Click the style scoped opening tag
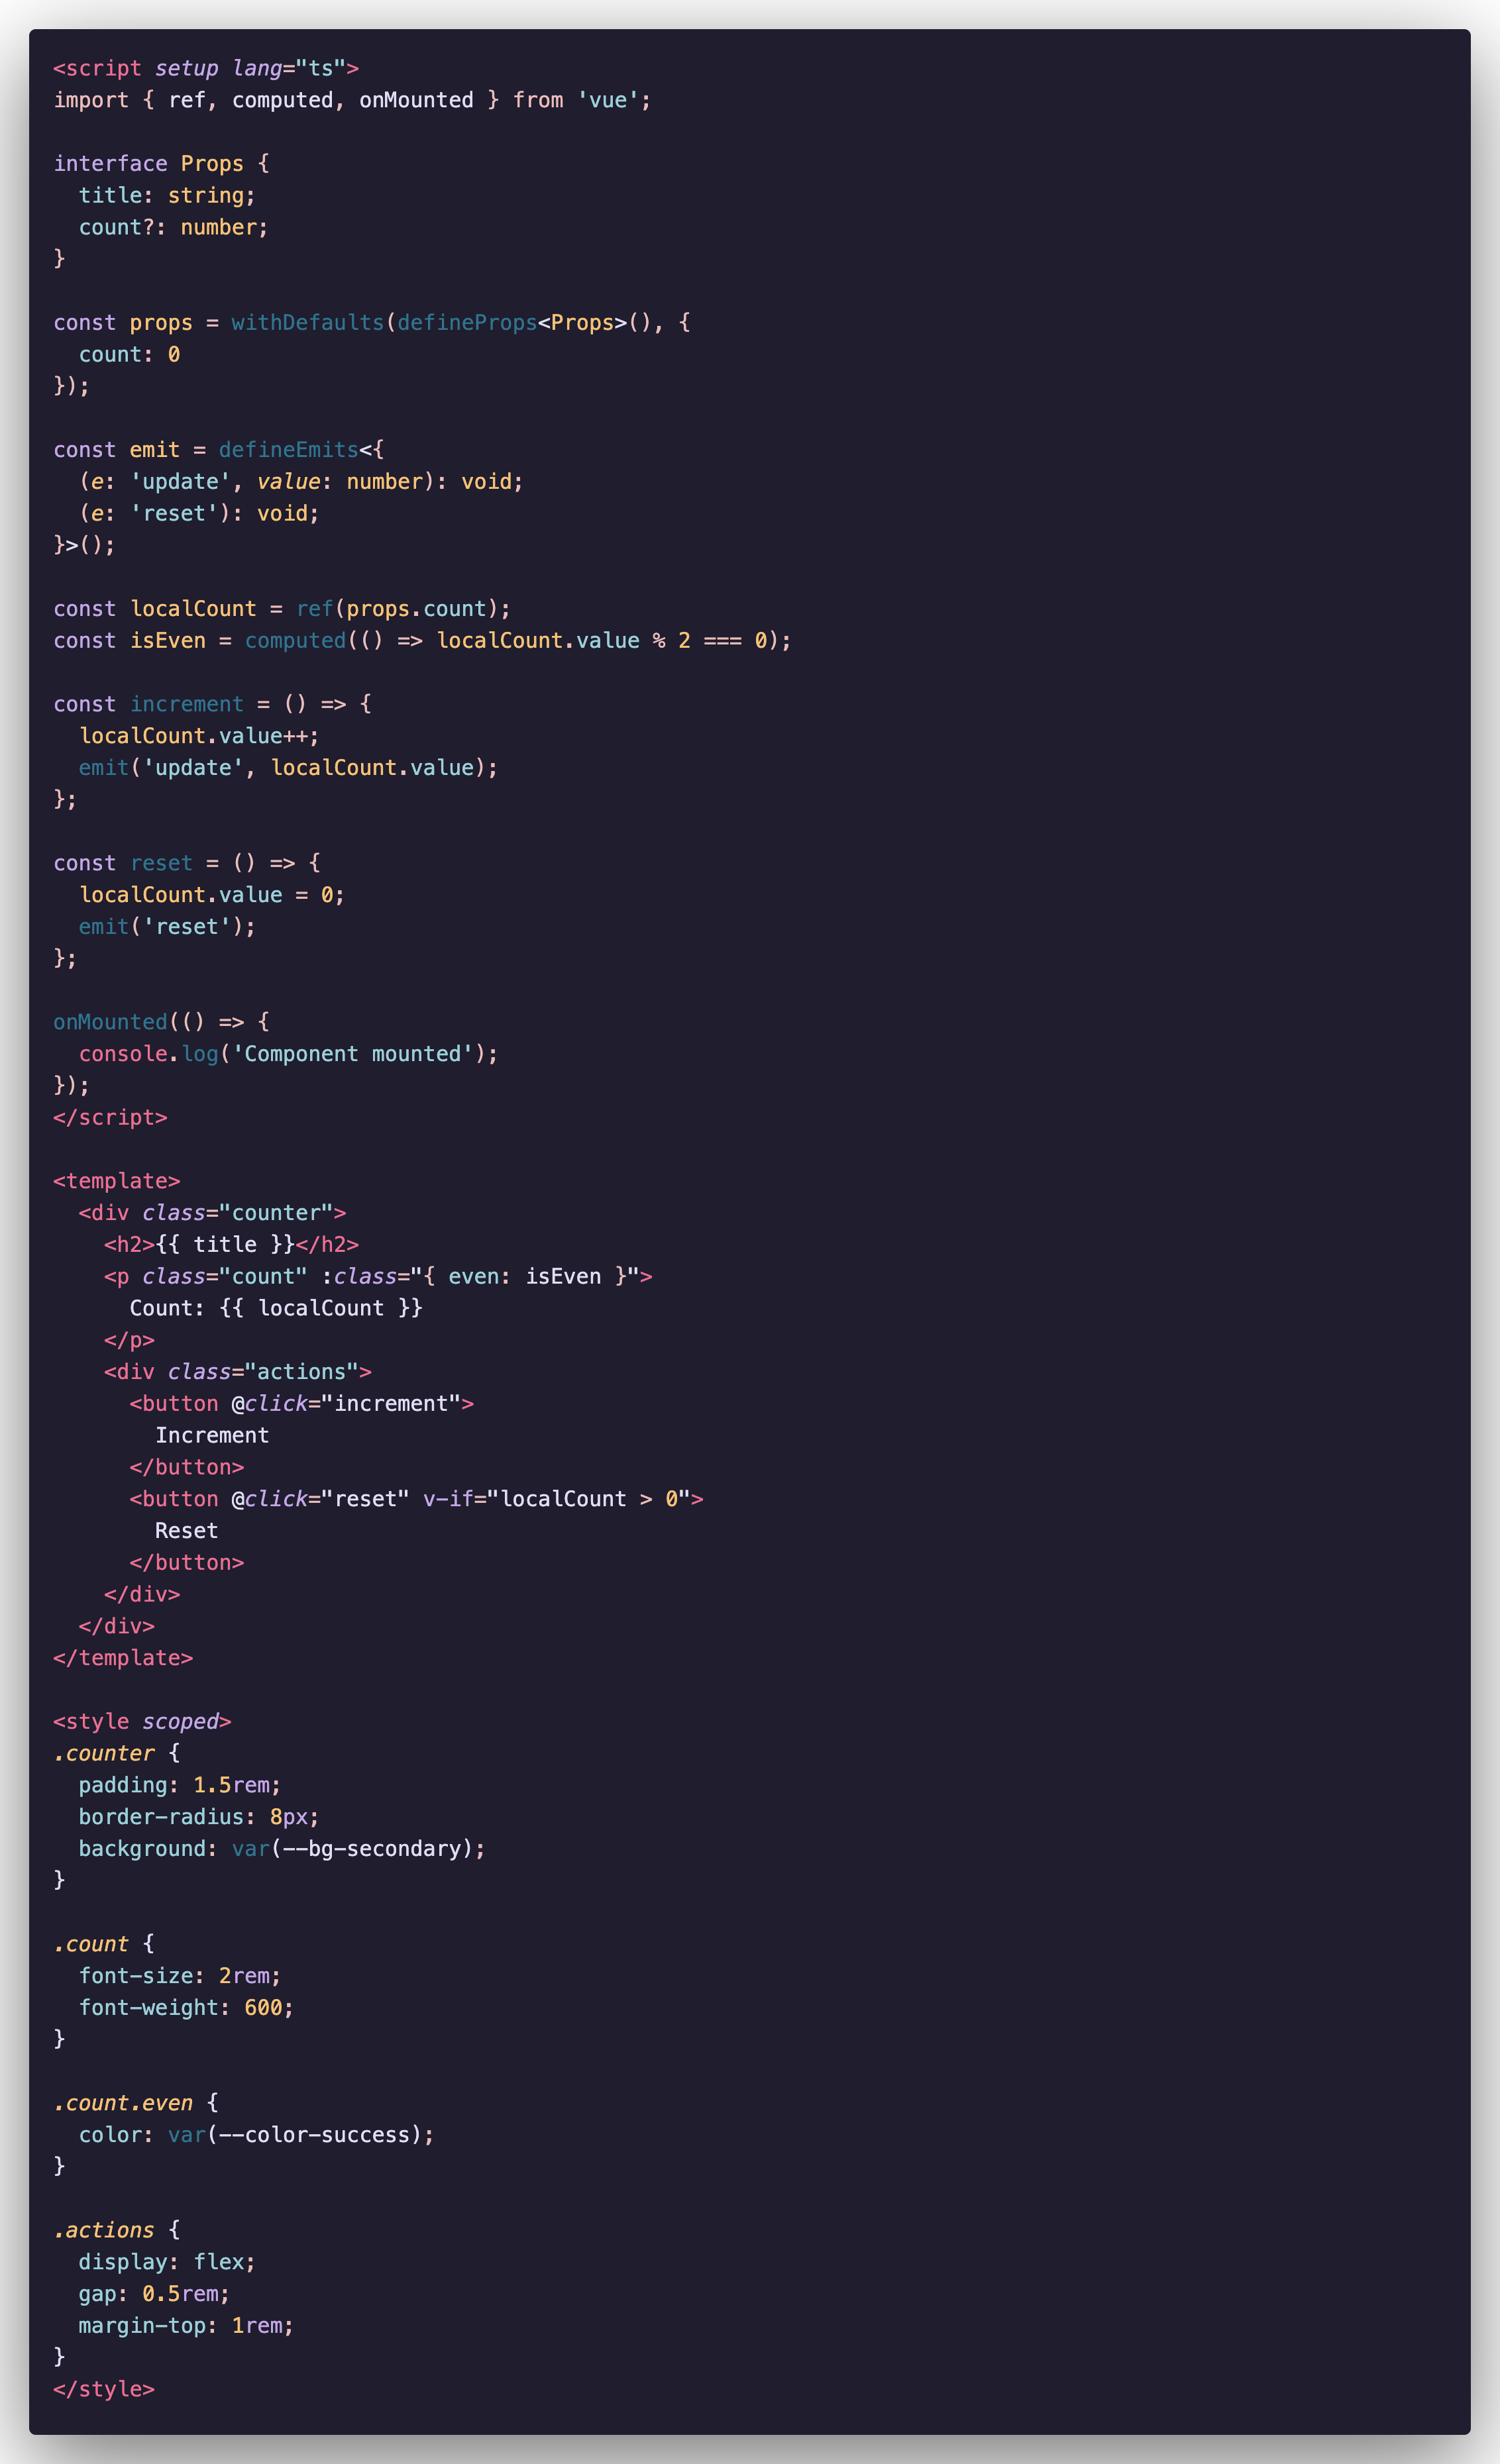Viewport: 1500px width, 2464px height. [x=142, y=1721]
